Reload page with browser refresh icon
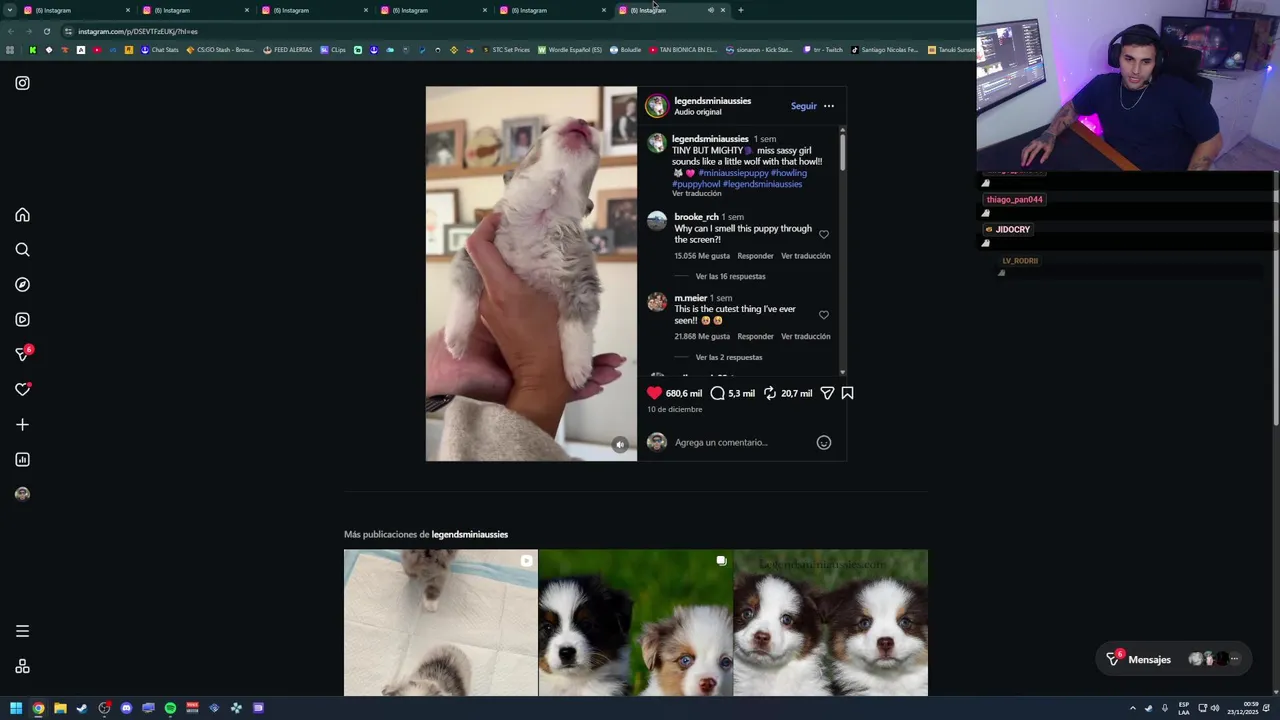This screenshot has width=1280, height=720. [x=46, y=31]
